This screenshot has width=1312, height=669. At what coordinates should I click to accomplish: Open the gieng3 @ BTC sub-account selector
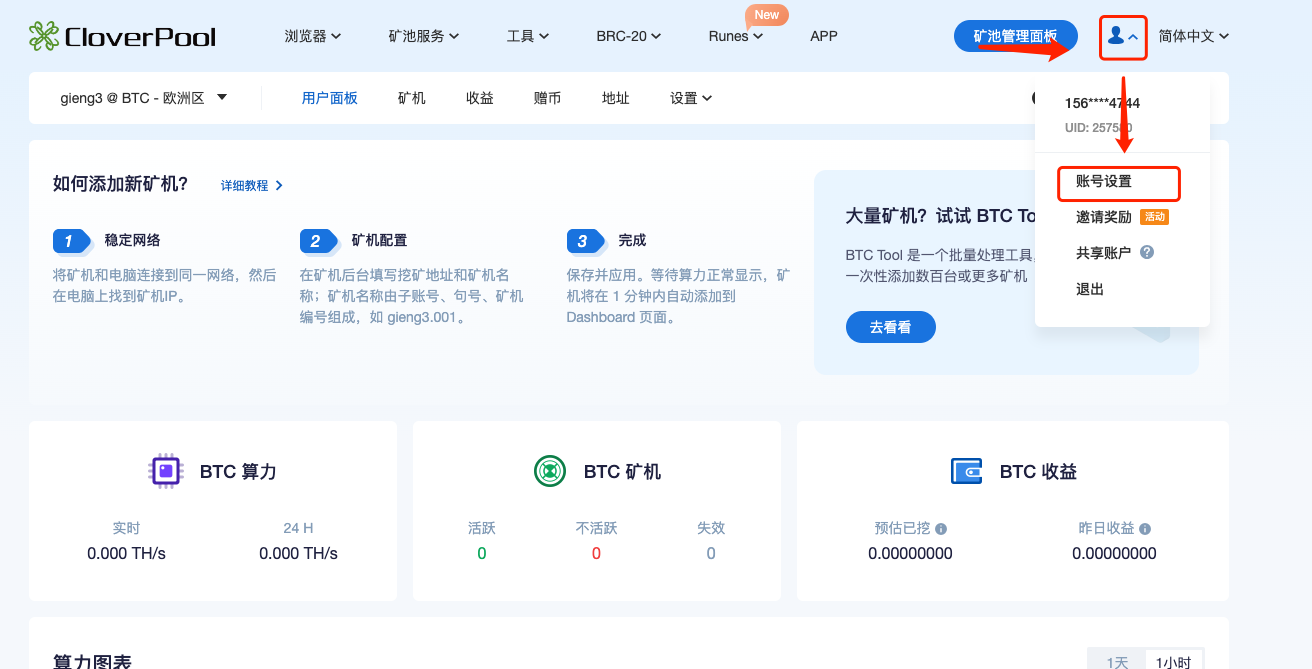point(144,98)
